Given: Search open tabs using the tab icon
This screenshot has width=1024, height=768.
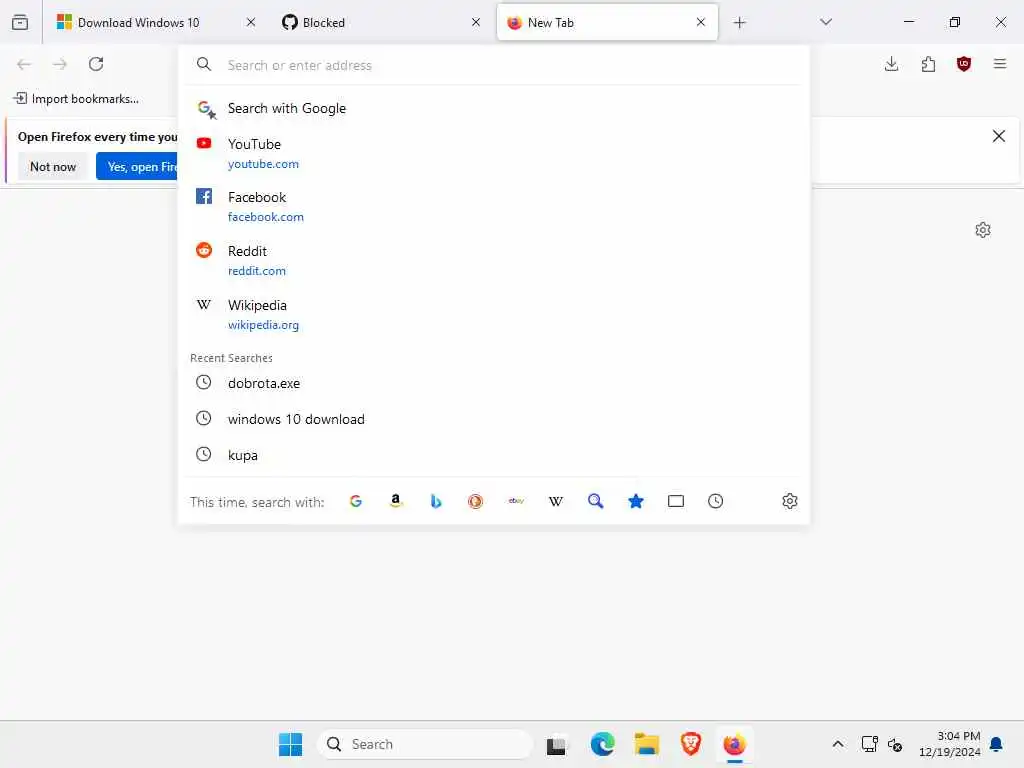Looking at the screenshot, I should (x=676, y=501).
